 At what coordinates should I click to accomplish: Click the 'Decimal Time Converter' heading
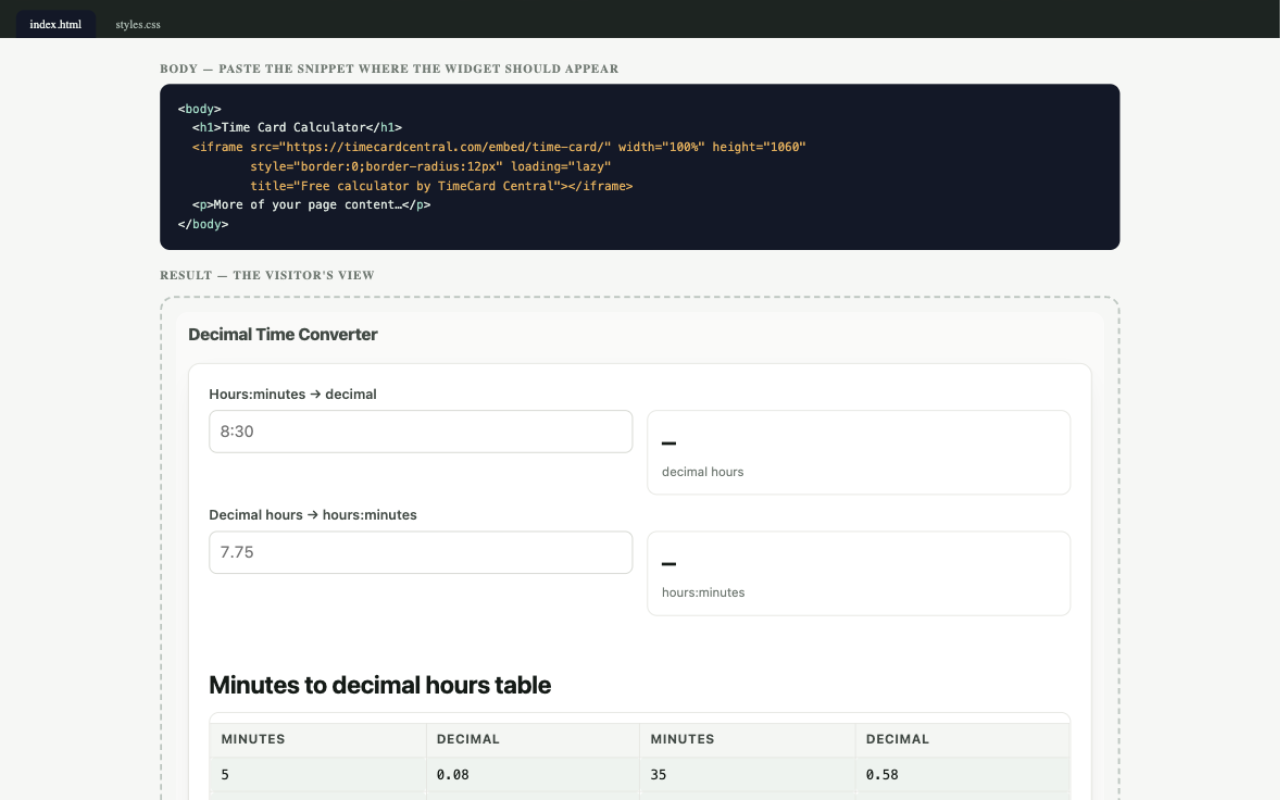(x=283, y=334)
